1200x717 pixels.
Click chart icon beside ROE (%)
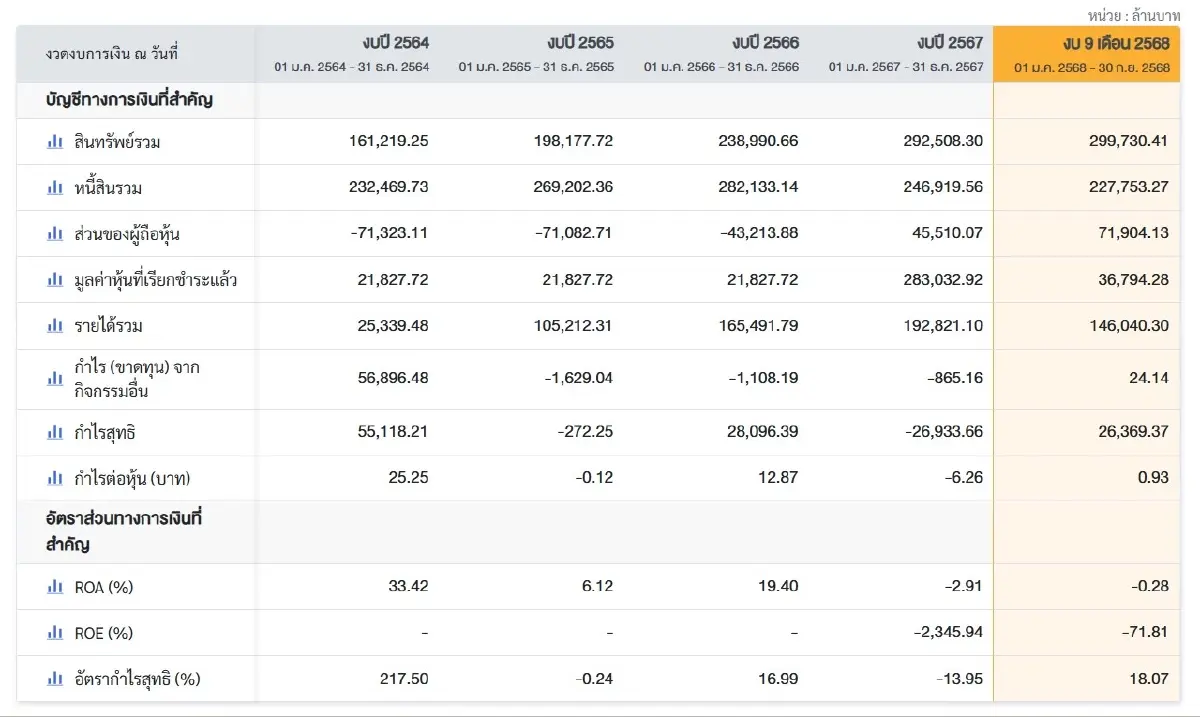point(55,633)
